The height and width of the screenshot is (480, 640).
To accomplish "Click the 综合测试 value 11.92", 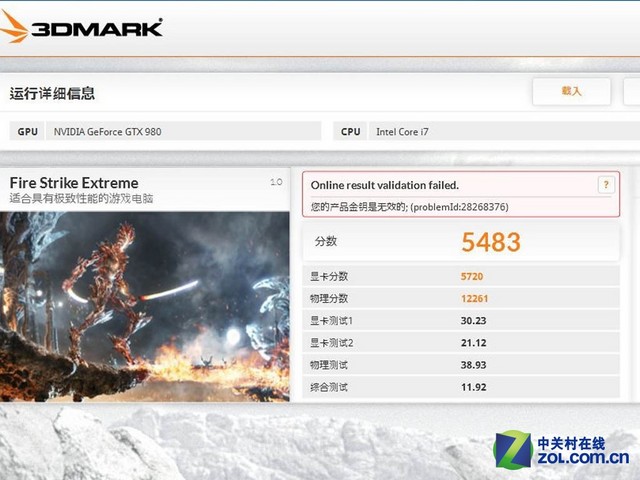I will tap(473, 387).
